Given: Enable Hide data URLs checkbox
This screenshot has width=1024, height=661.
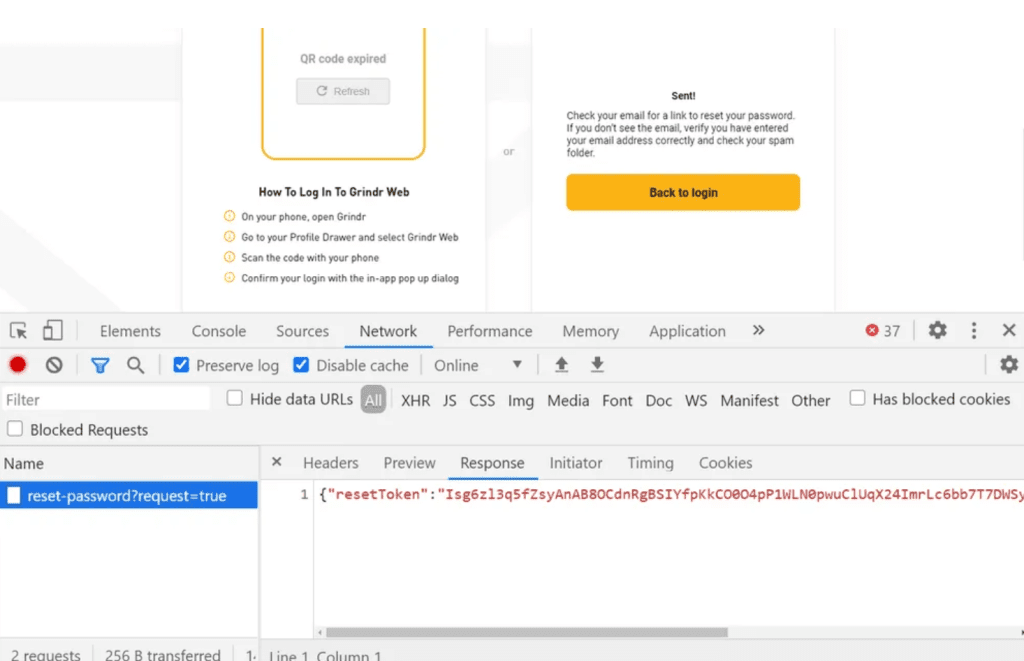Looking at the screenshot, I should [234, 398].
